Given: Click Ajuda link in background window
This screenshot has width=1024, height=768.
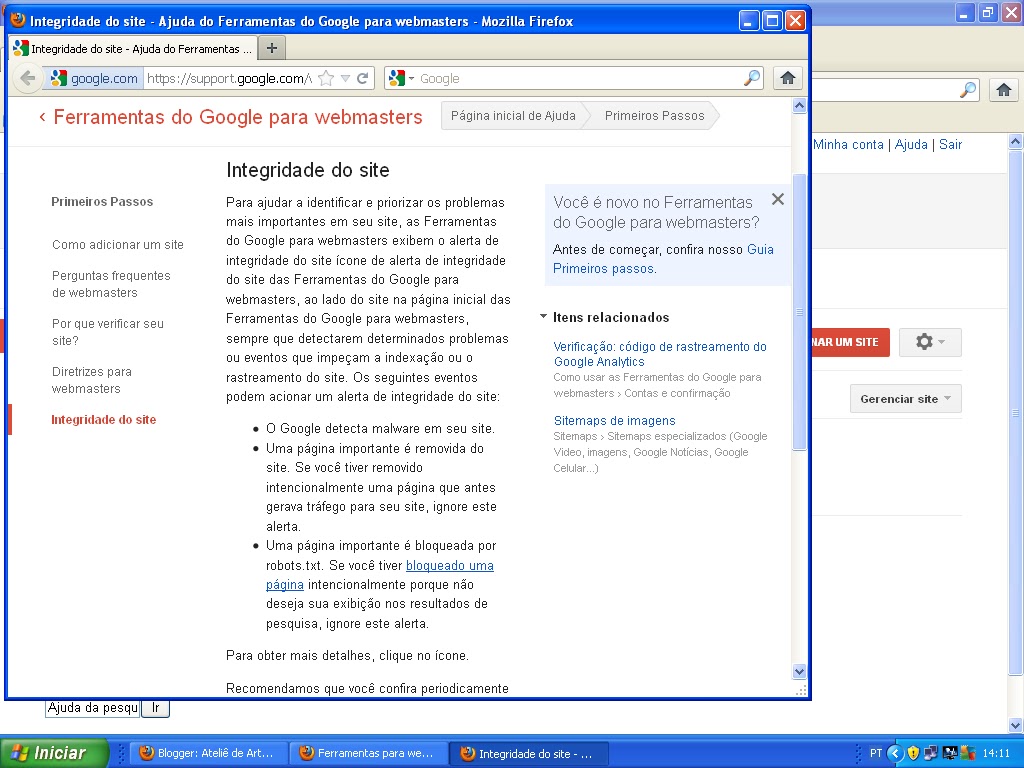Looking at the screenshot, I should point(911,144).
